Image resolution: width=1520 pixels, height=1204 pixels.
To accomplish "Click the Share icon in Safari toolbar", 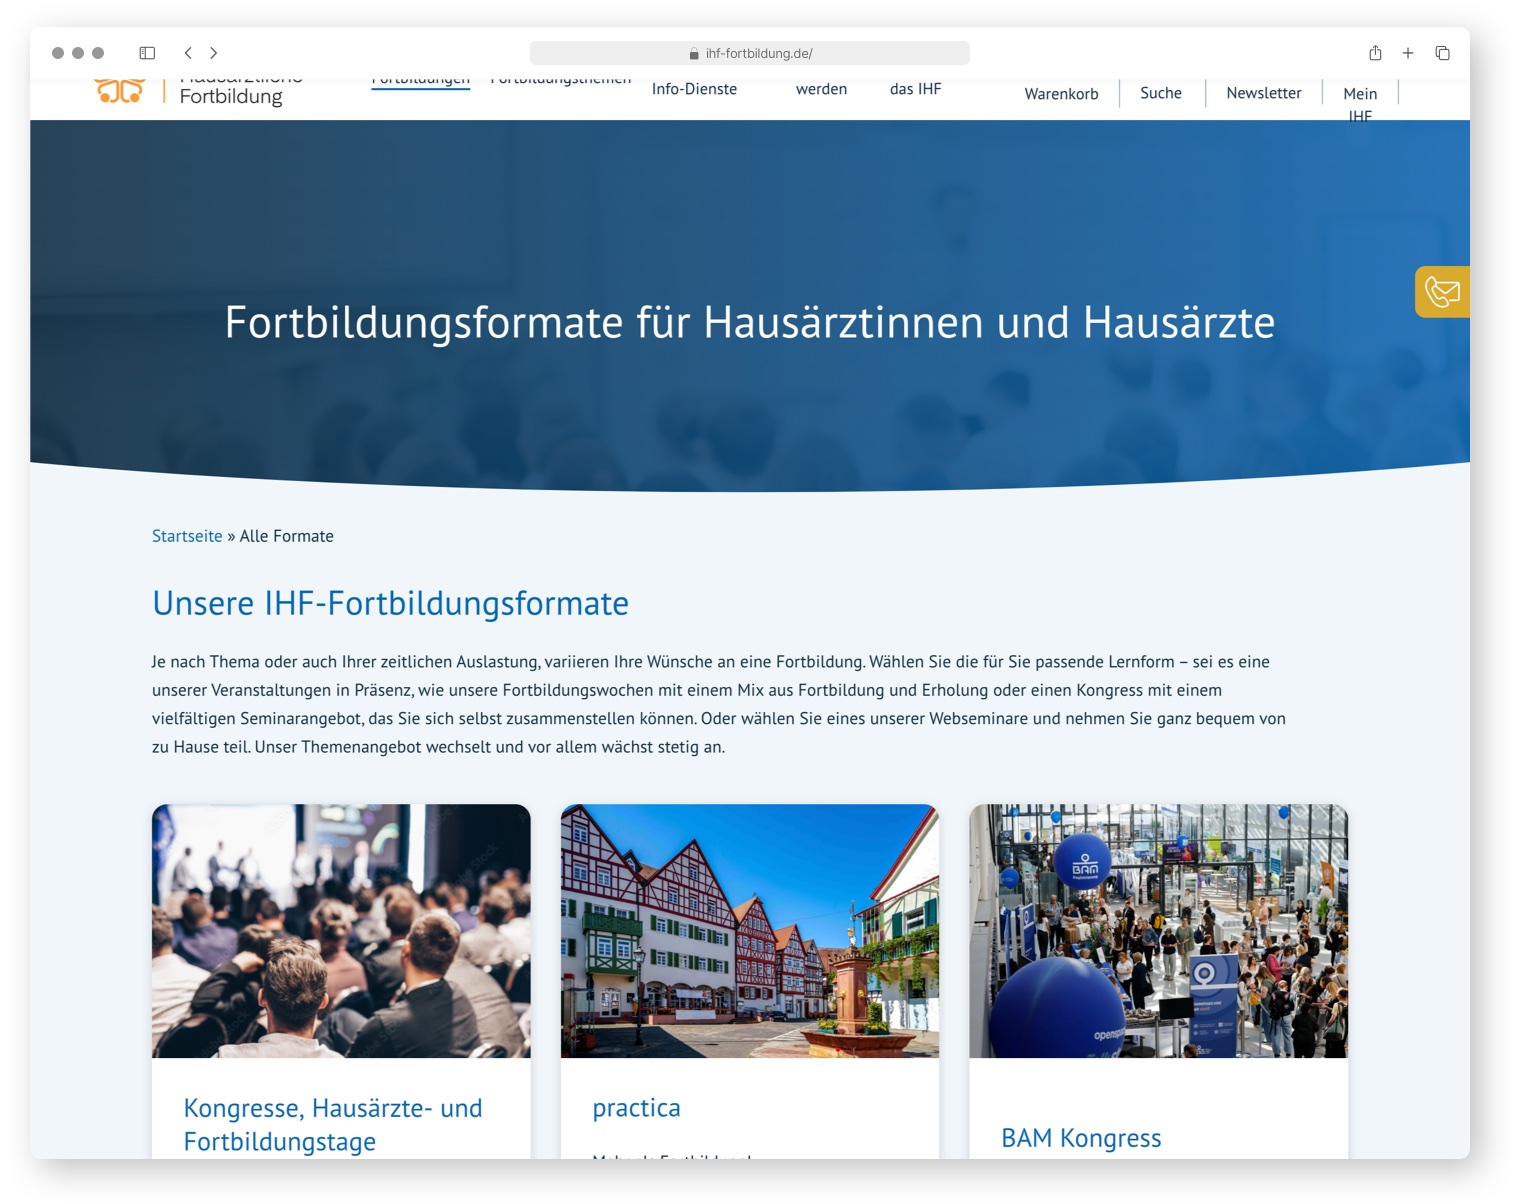I will 1375,53.
